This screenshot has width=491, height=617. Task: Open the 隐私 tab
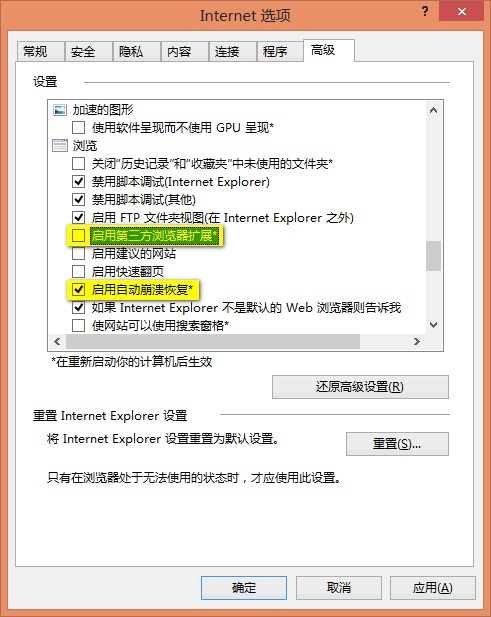click(x=137, y=52)
